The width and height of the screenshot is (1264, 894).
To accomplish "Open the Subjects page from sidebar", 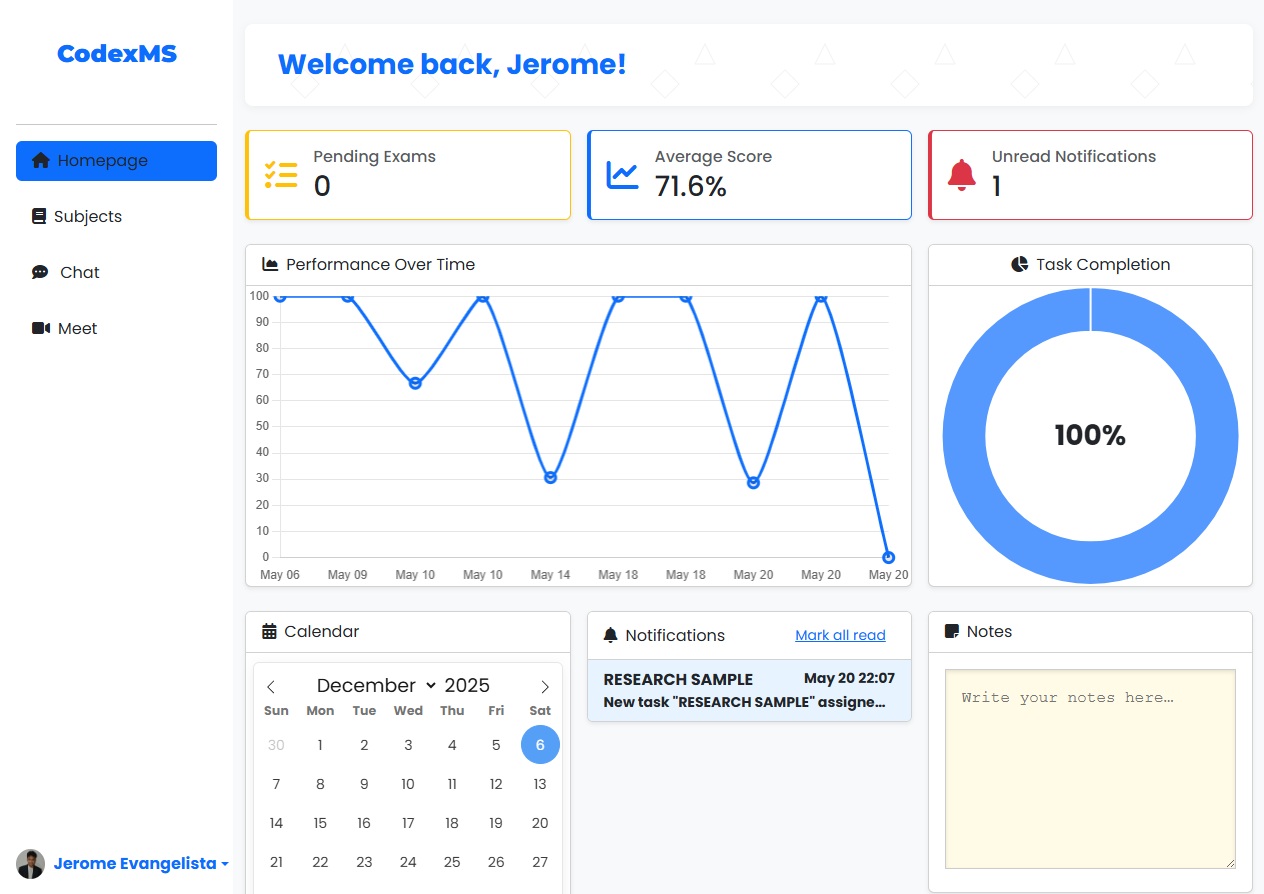I will click(x=87, y=217).
